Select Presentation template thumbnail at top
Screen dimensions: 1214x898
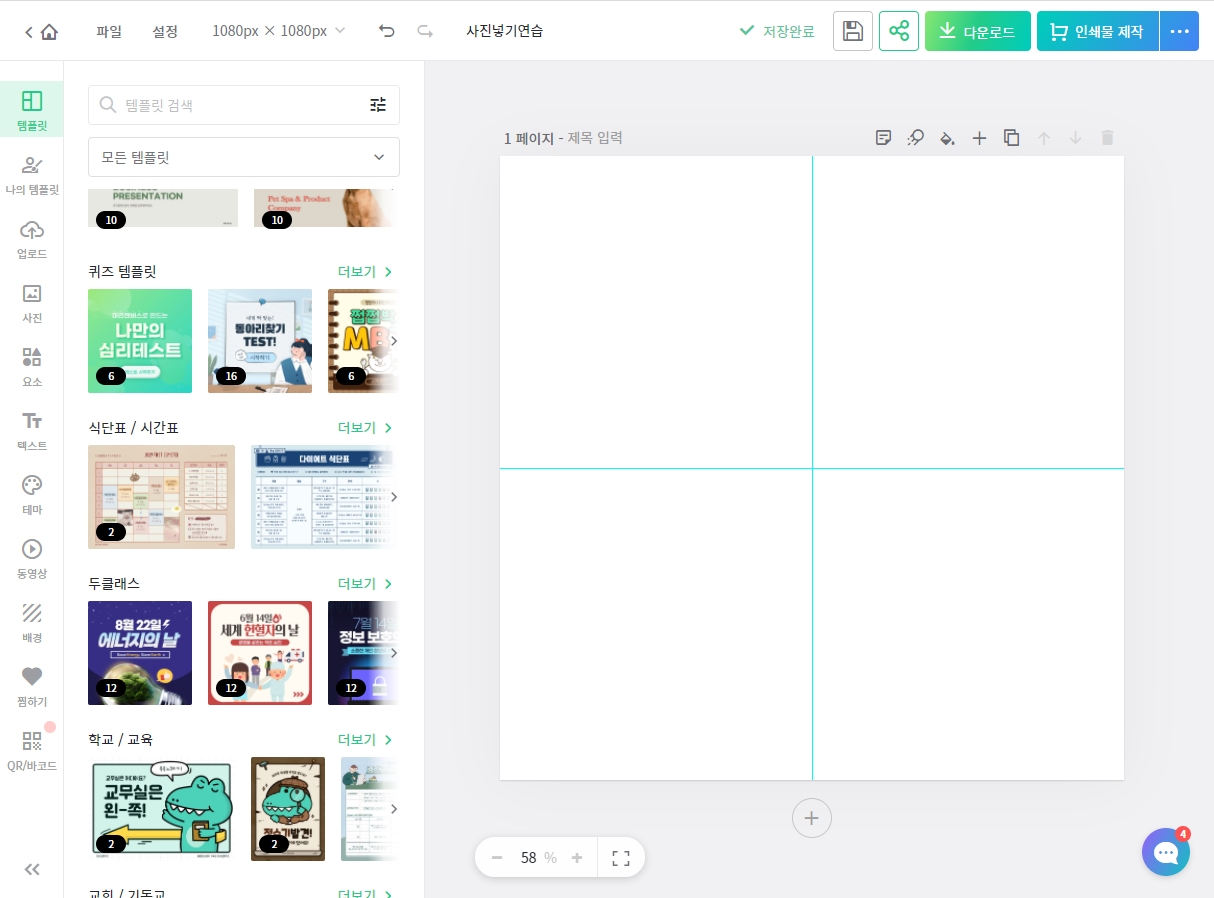coord(163,208)
